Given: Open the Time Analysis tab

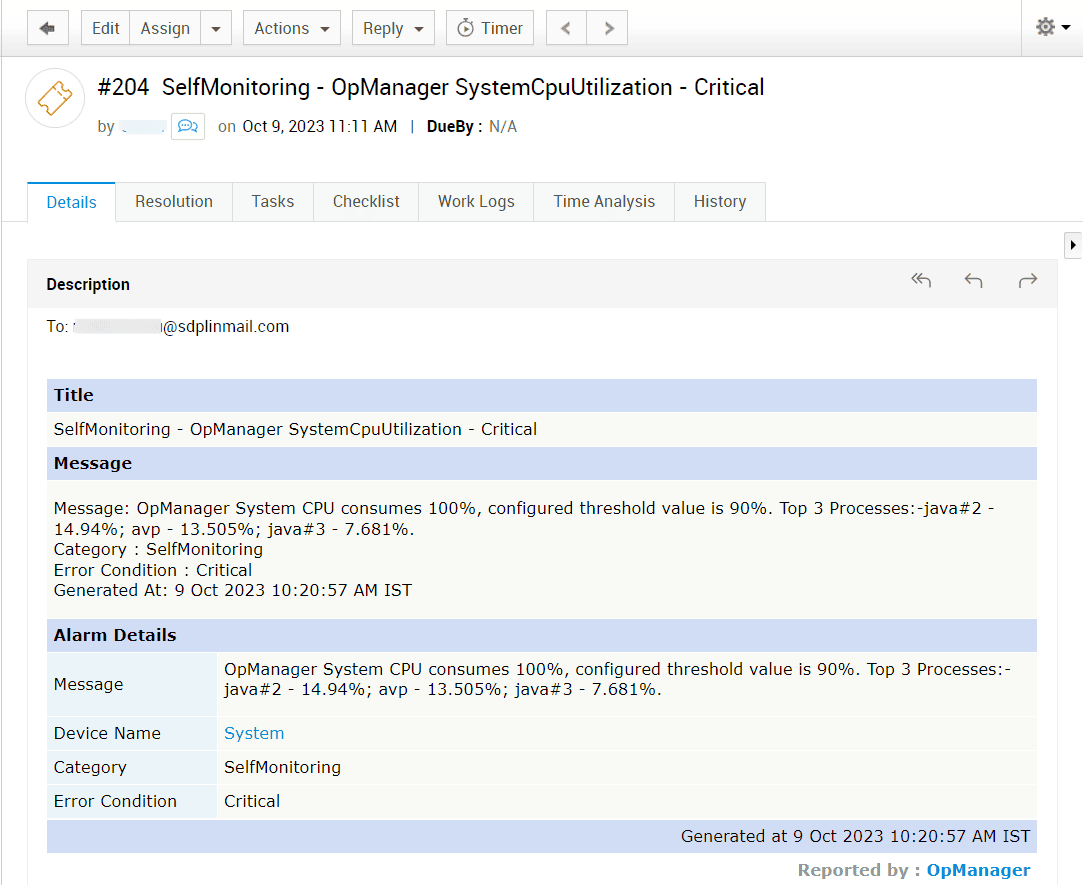Looking at the screenshot, I should (x=604, y=202).
